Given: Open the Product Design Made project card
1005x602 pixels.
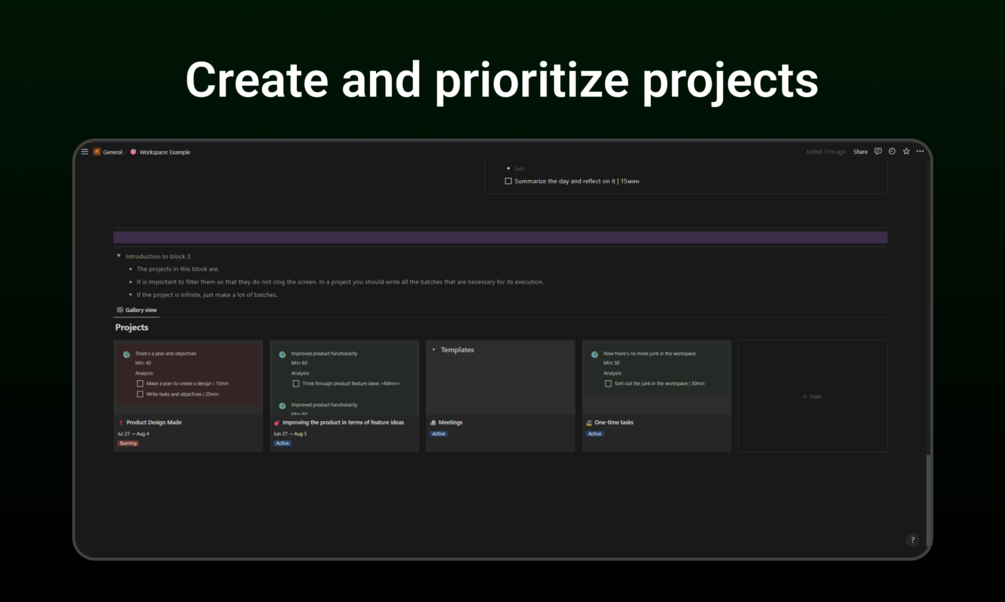Looking at the screenshot, I should click(x=154, y=422).
